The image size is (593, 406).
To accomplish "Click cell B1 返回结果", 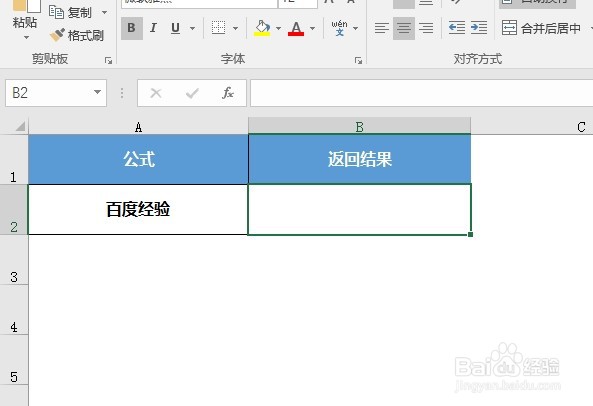I will point(359,160).
